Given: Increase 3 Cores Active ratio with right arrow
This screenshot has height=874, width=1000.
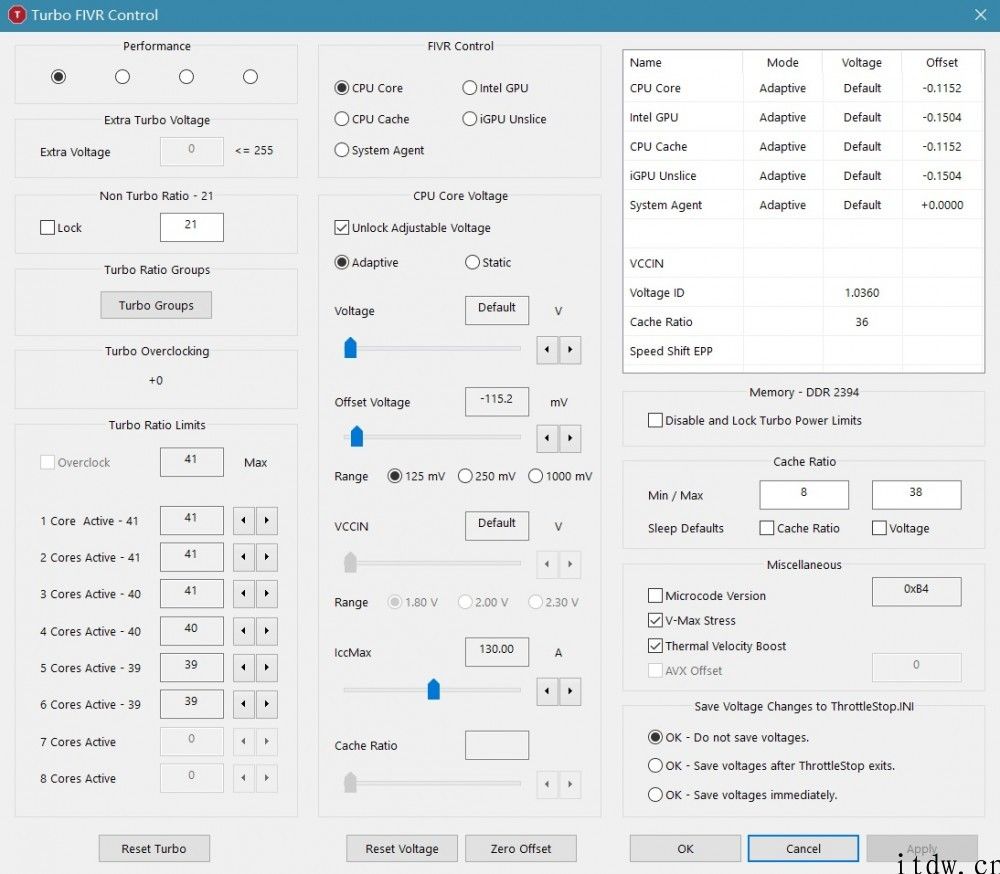Looking at the screenshot, I should pyautogui.click(x=267, y=593).
